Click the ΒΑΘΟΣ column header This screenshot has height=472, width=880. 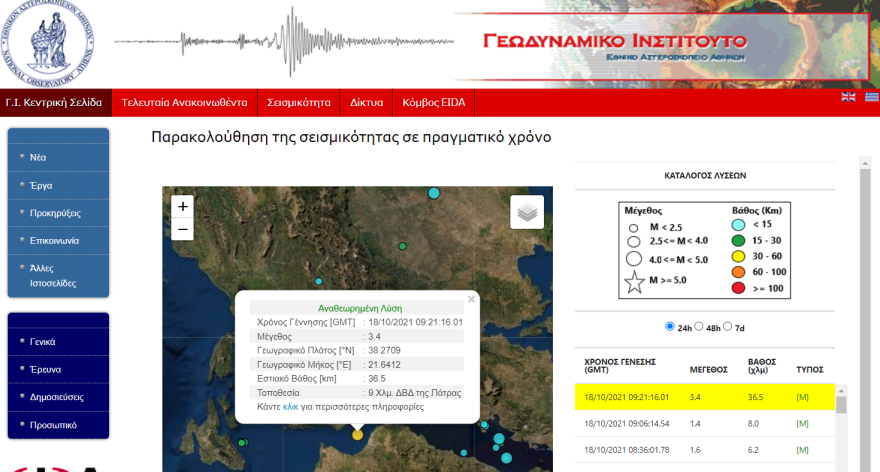pos(762,365)
